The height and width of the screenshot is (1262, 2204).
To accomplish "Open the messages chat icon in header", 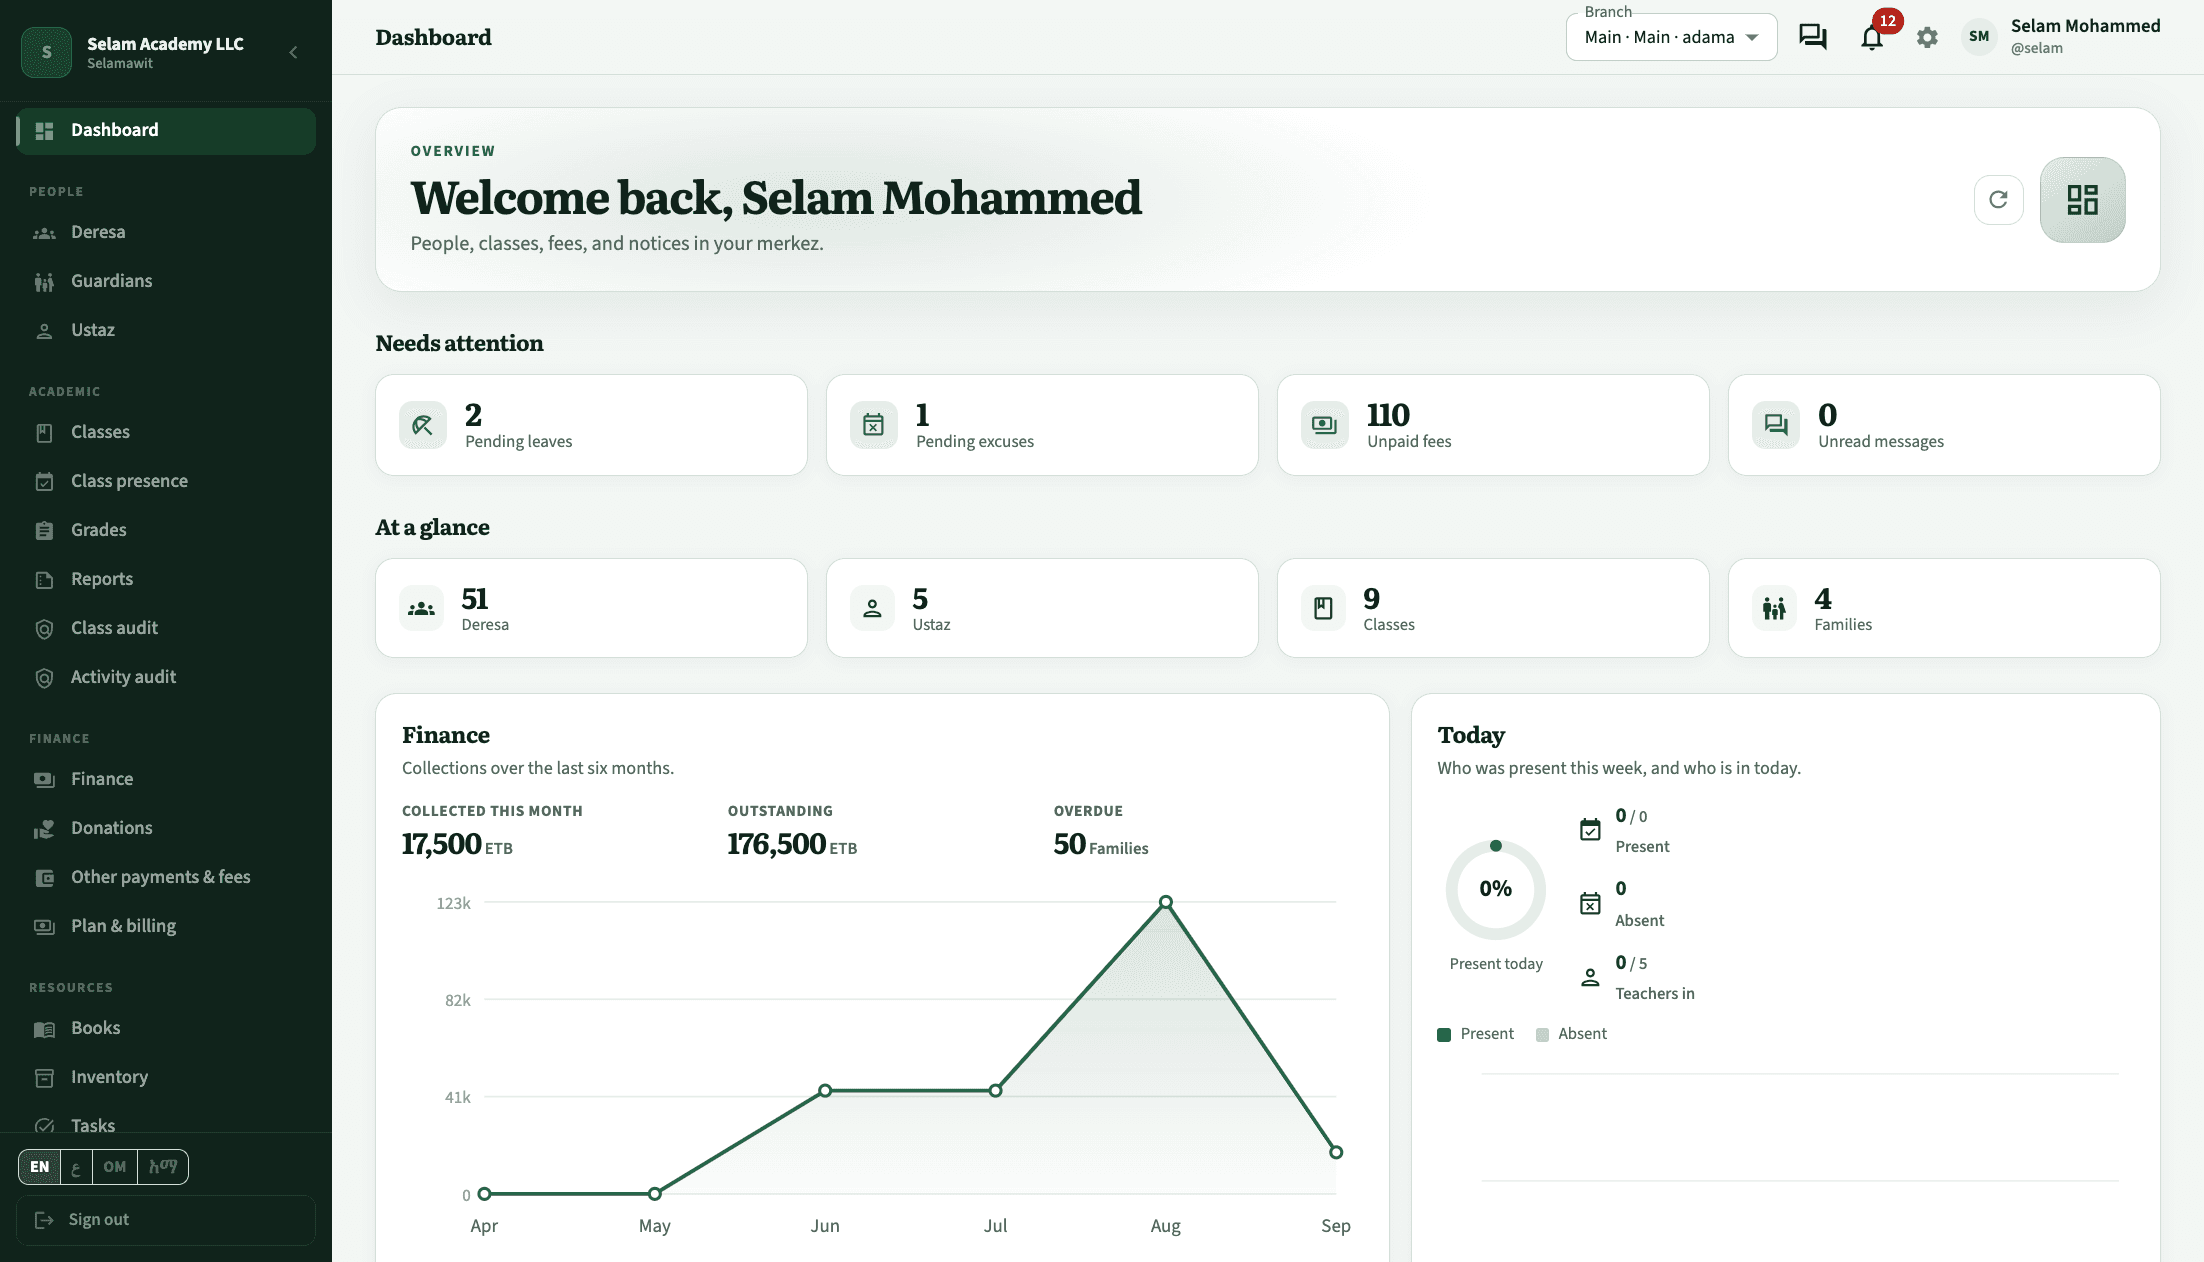I will coord(1812,37).
